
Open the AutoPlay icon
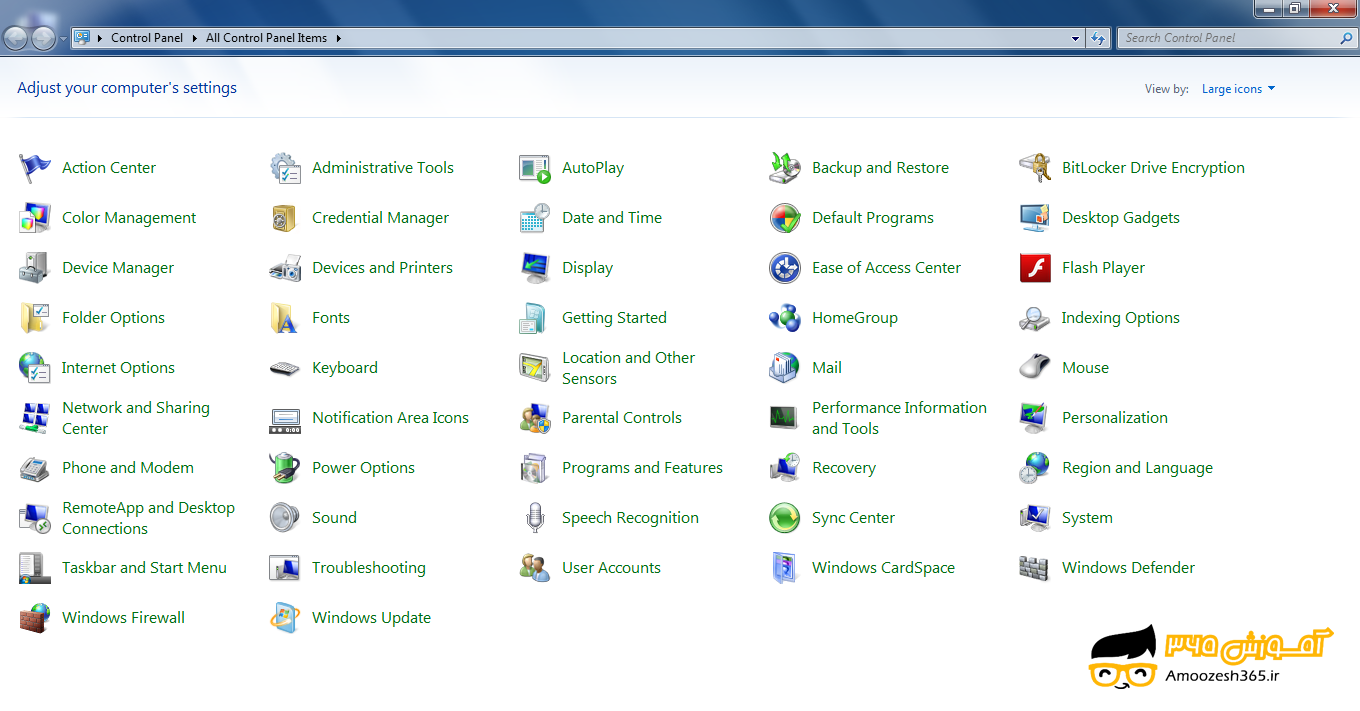click(x=535, y=168)
